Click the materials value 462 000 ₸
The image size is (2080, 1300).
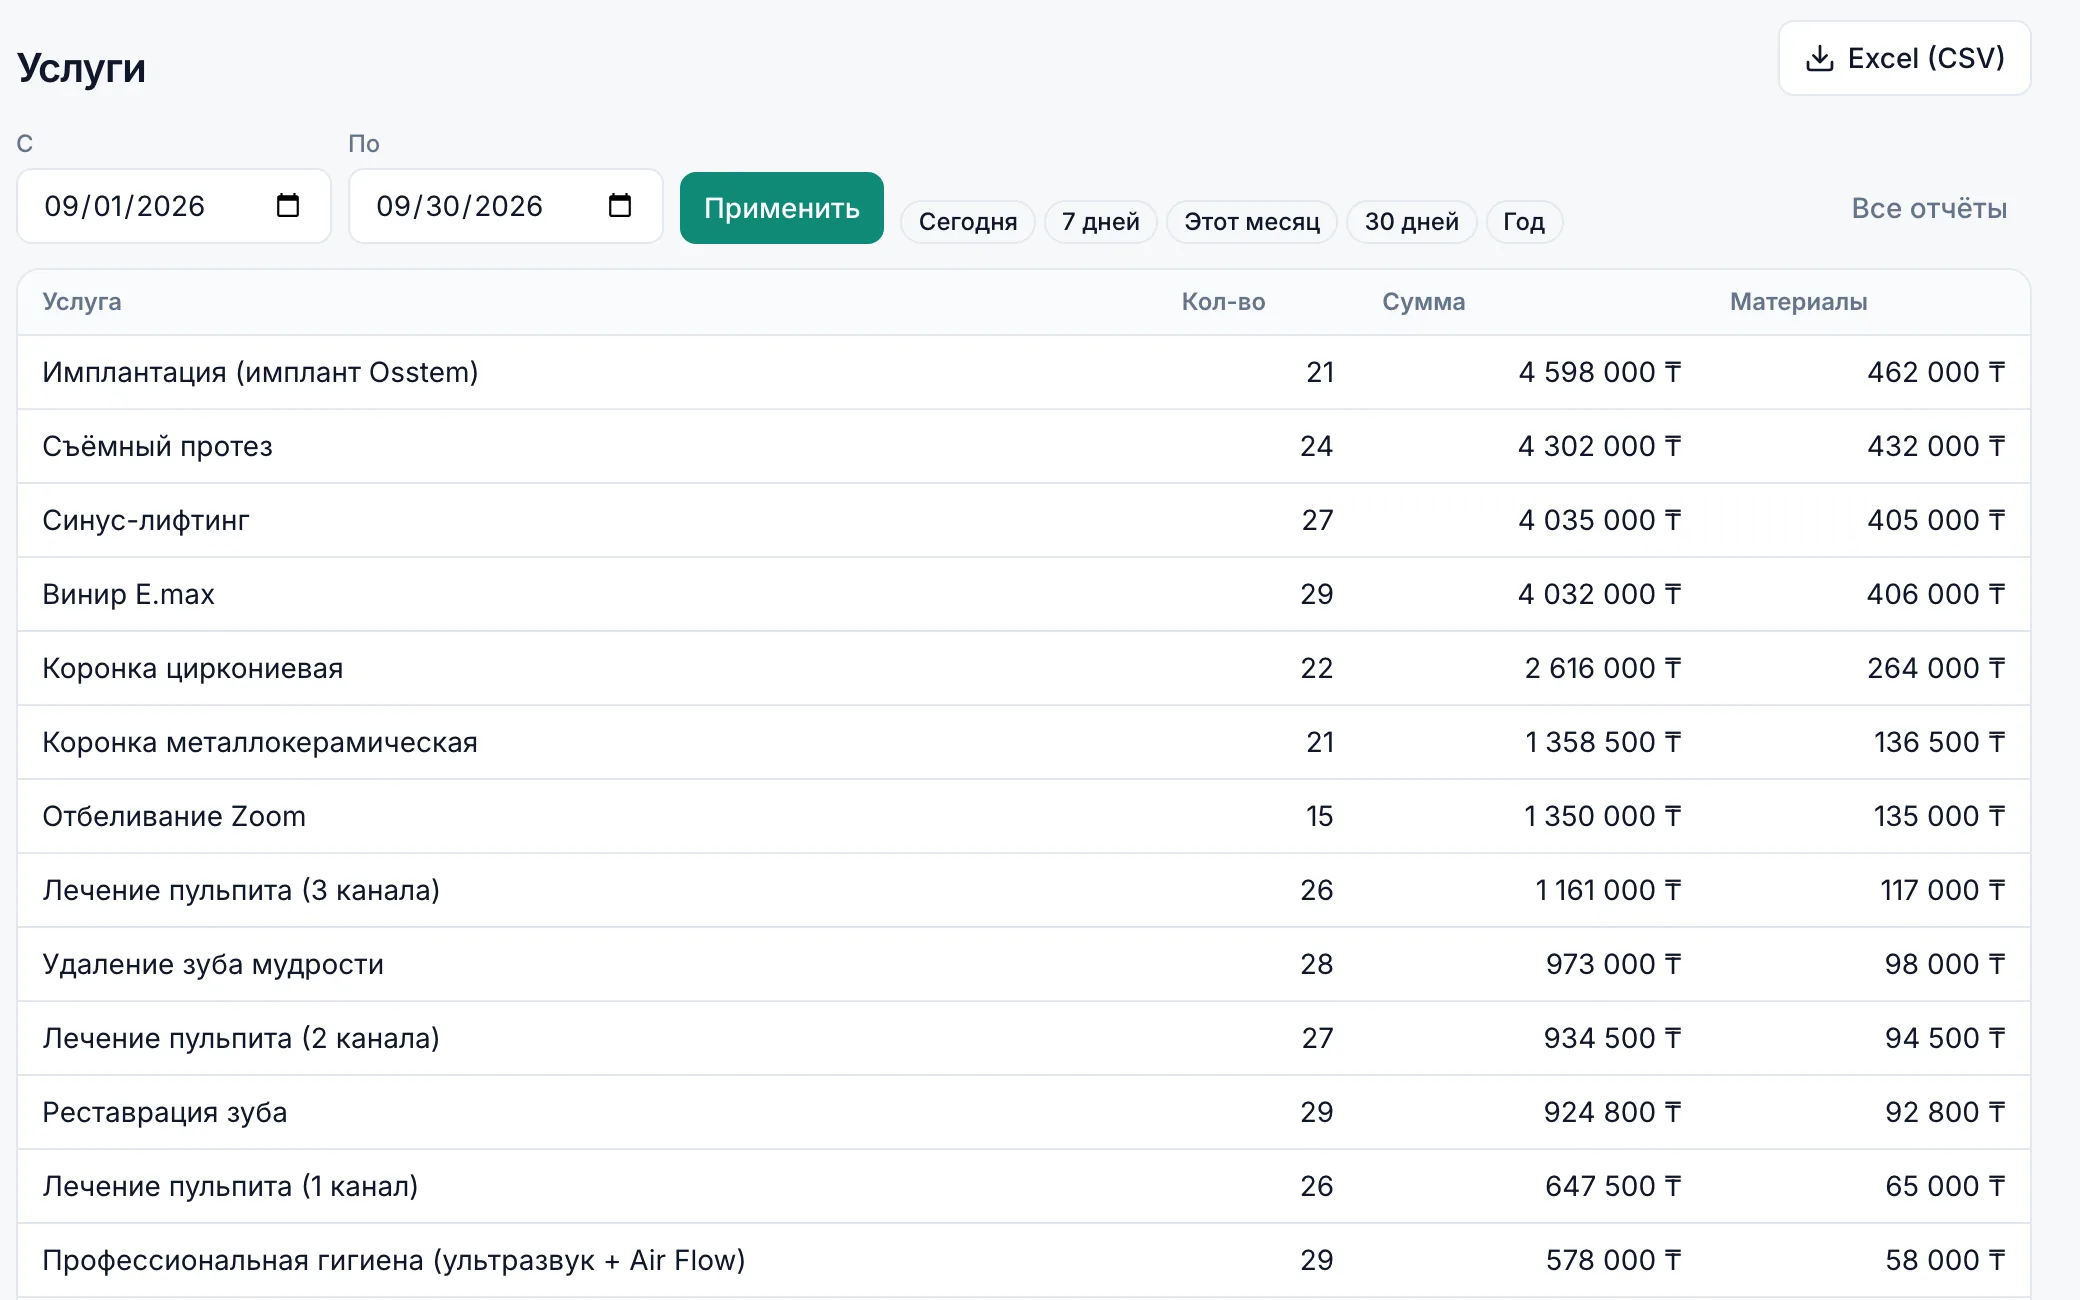tap(1936, 372)
